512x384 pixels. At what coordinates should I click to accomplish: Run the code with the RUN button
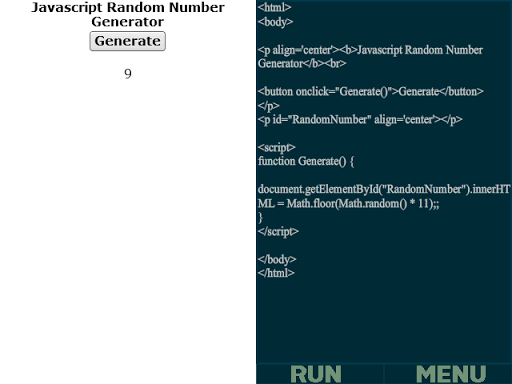(316, 374)
